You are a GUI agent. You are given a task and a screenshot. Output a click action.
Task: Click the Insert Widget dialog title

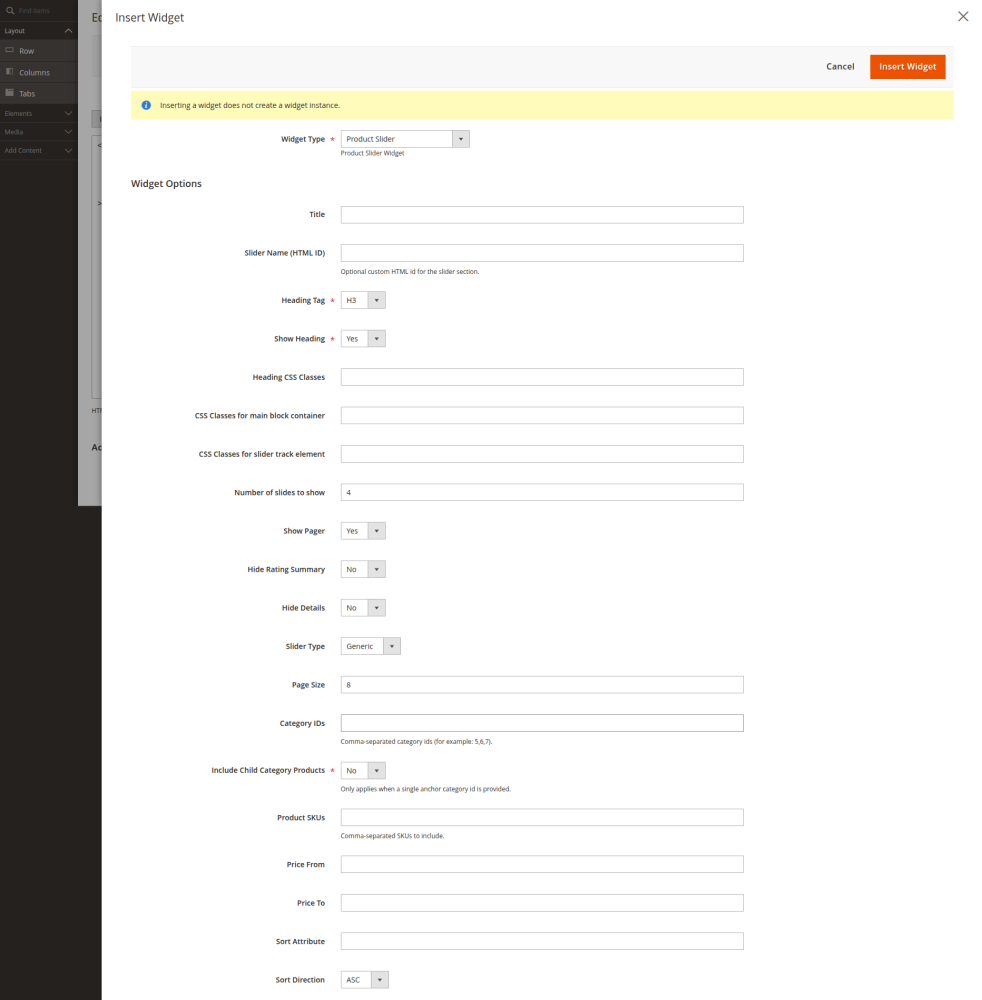(149, 18)
